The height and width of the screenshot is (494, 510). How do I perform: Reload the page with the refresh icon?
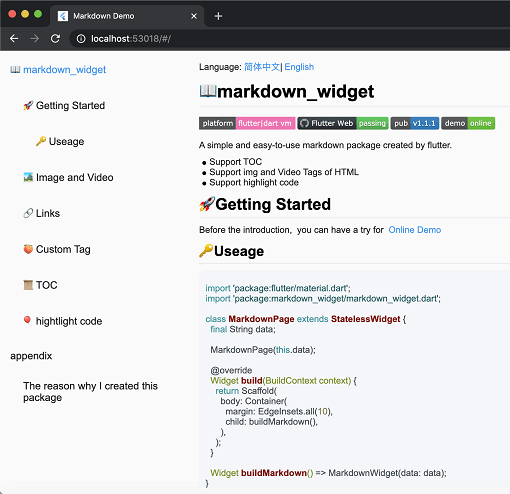(x=55, y=39)
